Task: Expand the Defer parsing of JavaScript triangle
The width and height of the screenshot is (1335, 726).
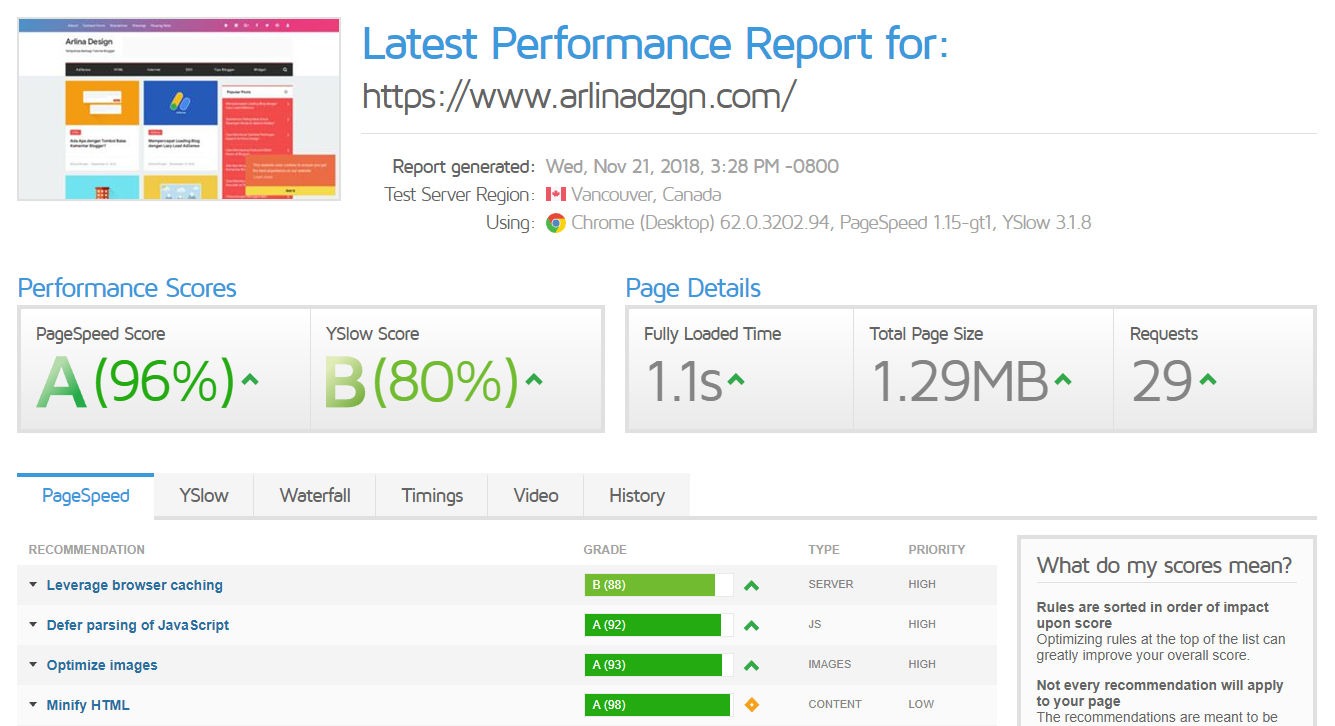Action: 33,625
